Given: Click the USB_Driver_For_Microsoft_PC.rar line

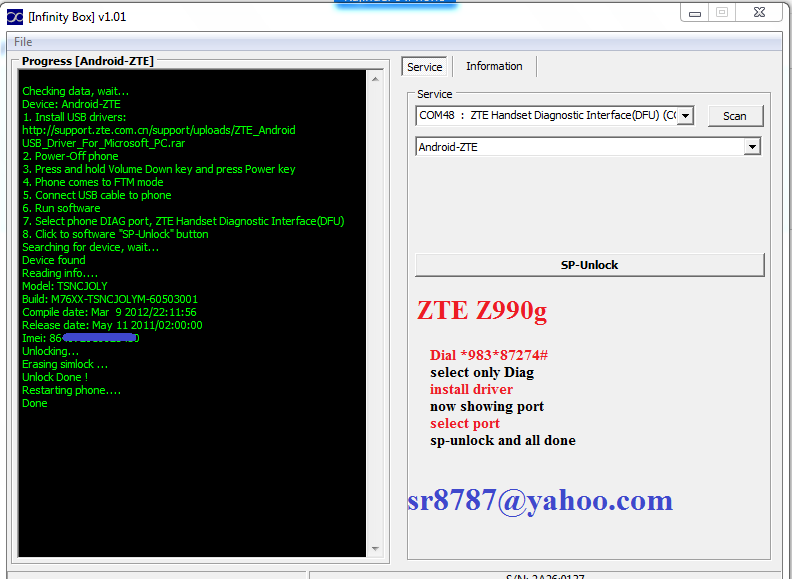Looking at the screenshot, I should [104, 143].
